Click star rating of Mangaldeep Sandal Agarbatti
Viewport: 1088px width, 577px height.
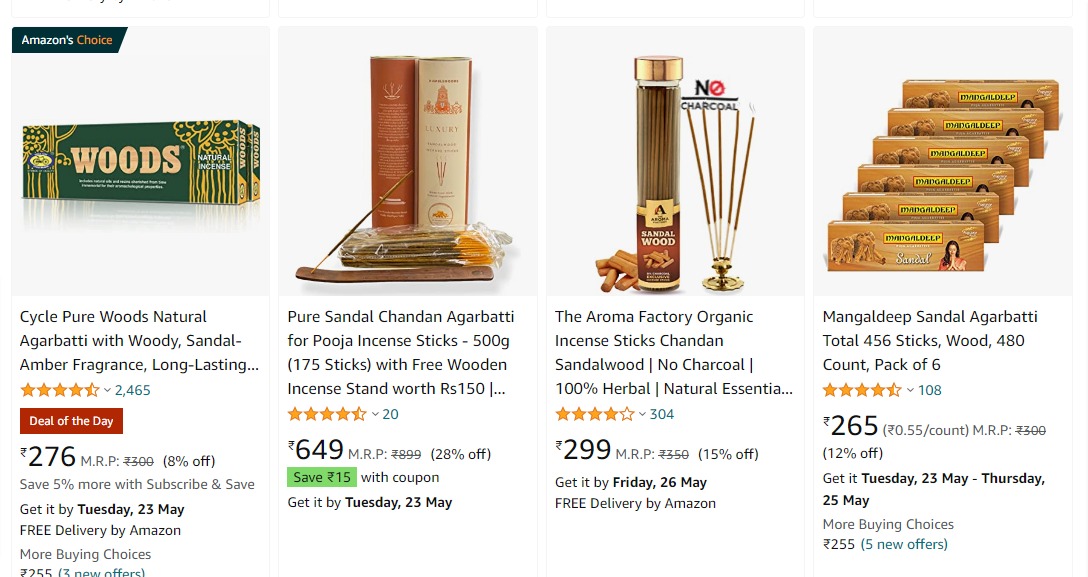click(862, 390)
